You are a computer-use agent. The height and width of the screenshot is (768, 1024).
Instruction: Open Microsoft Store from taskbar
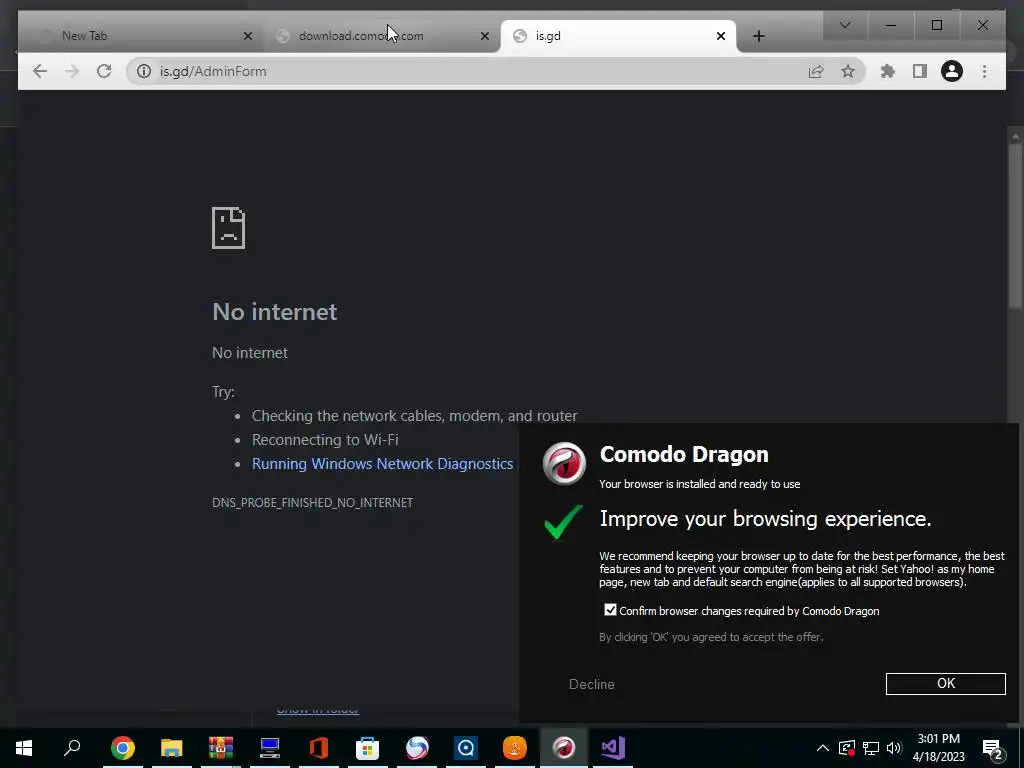click(x=368, y=748)
